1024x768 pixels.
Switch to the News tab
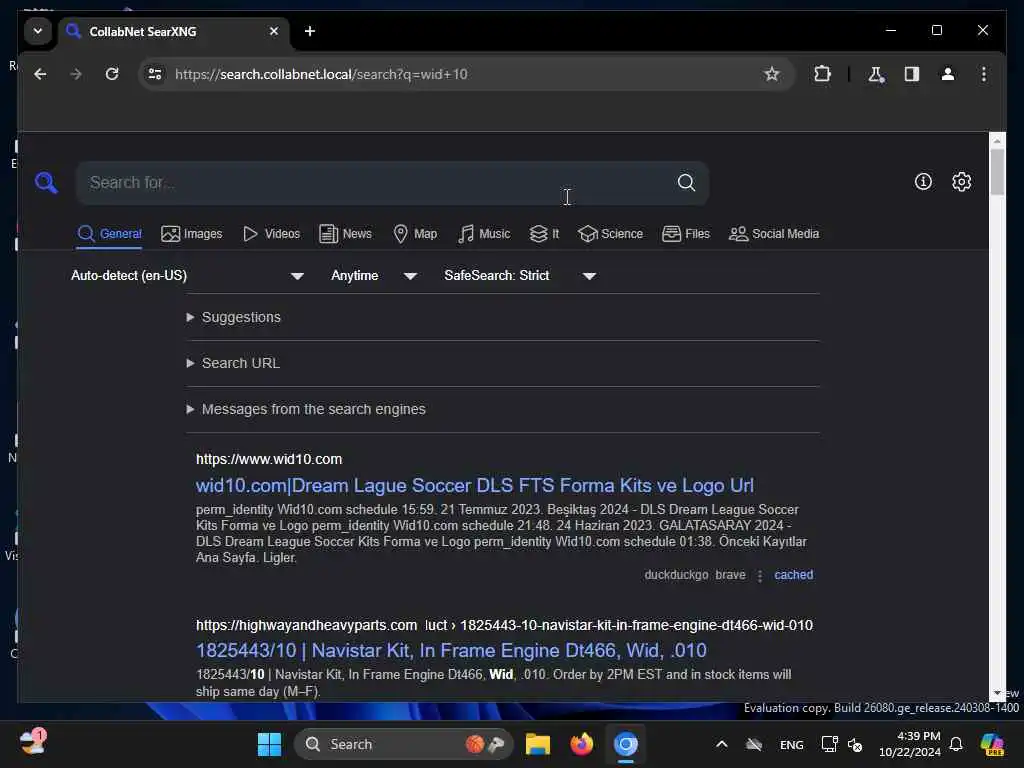click(x=345, y=234)
